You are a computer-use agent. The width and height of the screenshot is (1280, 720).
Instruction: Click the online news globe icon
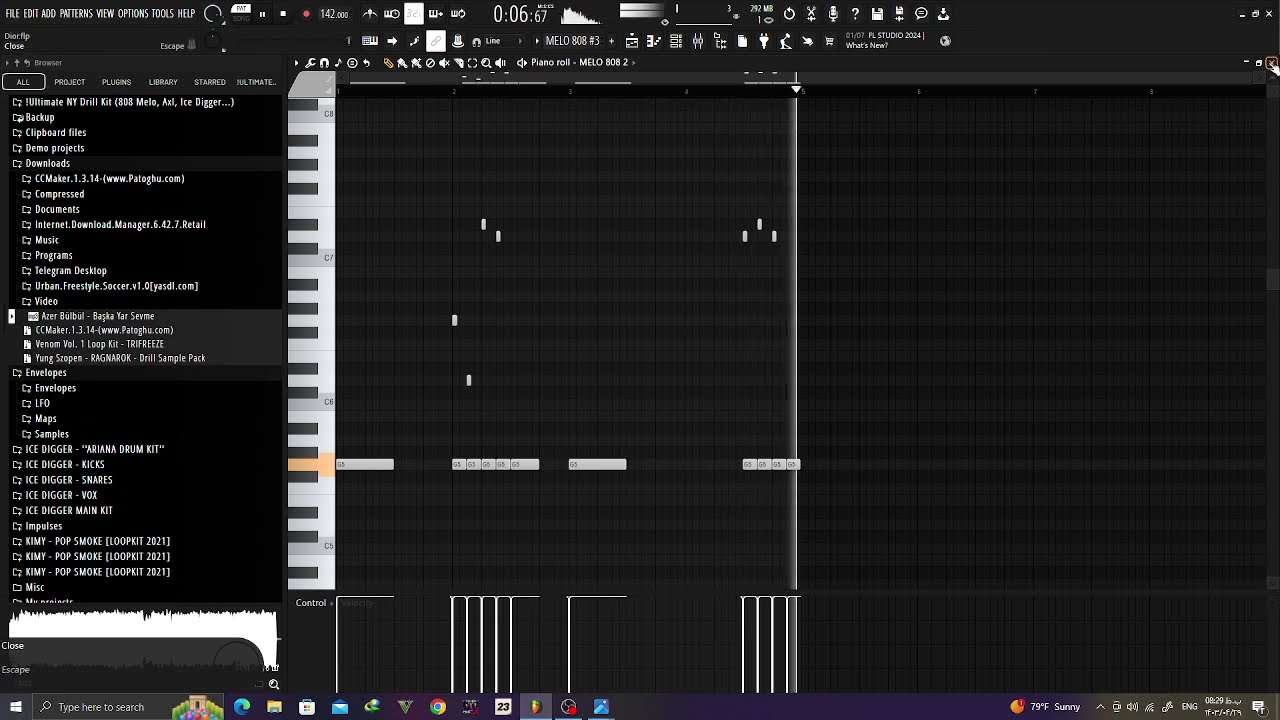coord(944,41)
